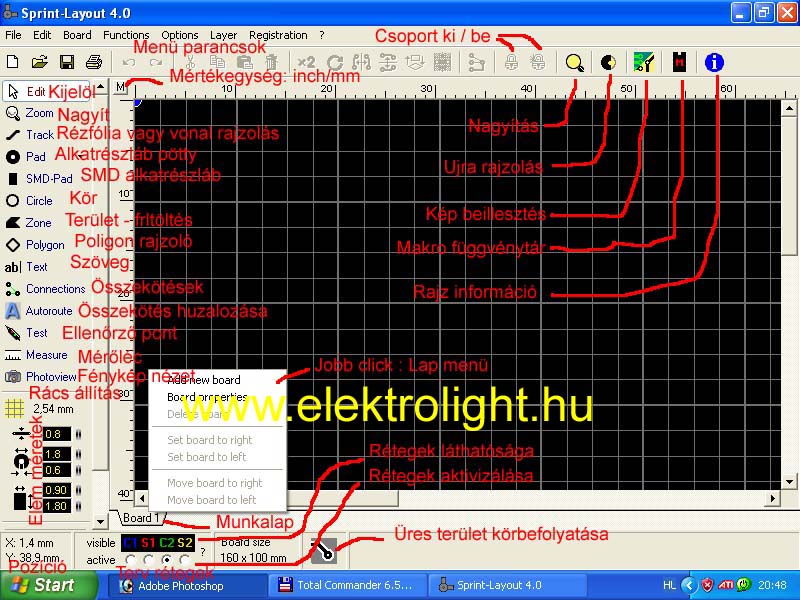Open the blue project info icon
Image resolution: width=800 pixels, height=600 pixels.
(714, 62)
